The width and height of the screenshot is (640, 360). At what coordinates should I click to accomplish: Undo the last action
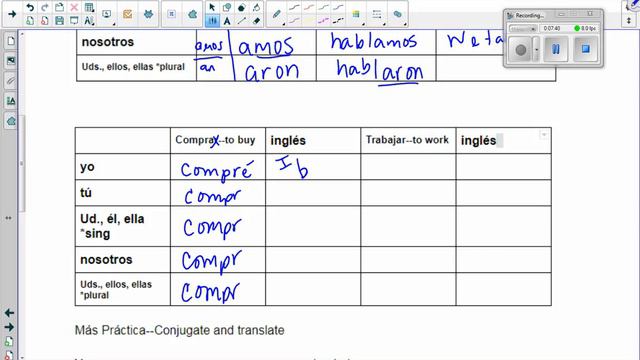[x=30, y=7]
